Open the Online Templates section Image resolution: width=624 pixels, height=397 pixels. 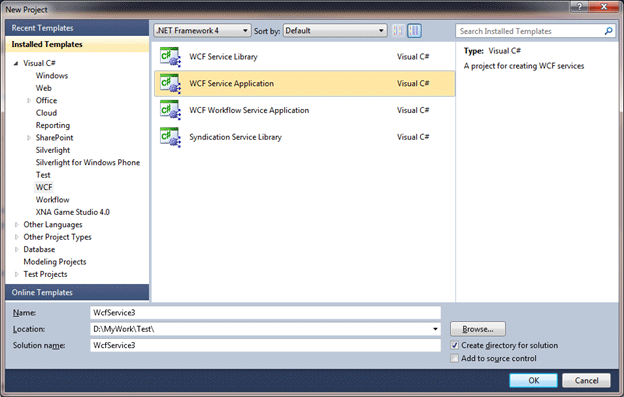(77, 292)
